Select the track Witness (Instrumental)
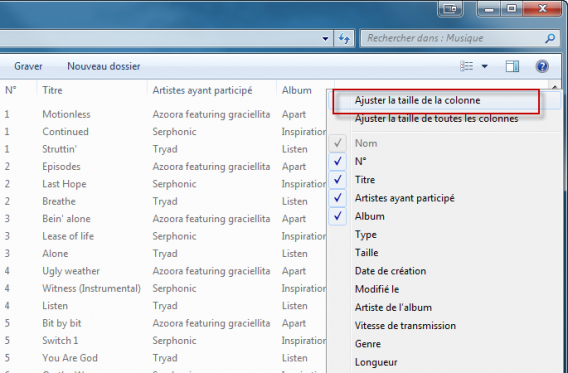 coord(91,288)
